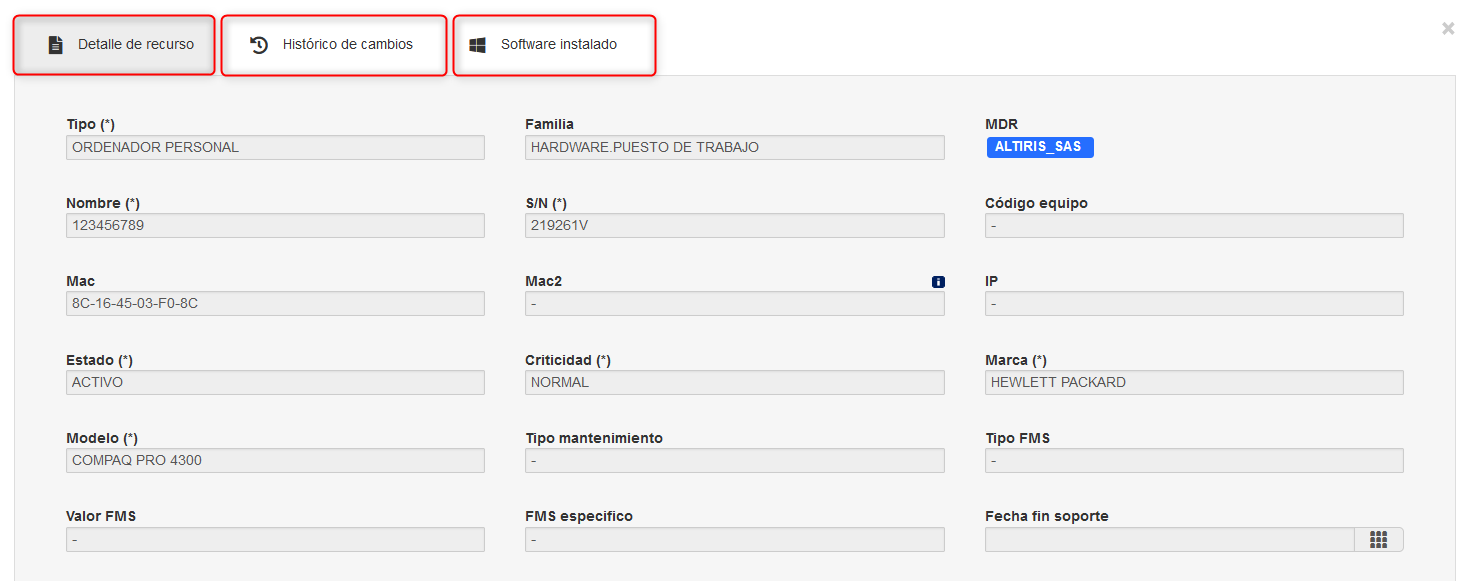The height and width of the screenshot is (581, 1475).
Task: Click the Modelo field showing COMPAQ PRO 4300
Action: 275,461
